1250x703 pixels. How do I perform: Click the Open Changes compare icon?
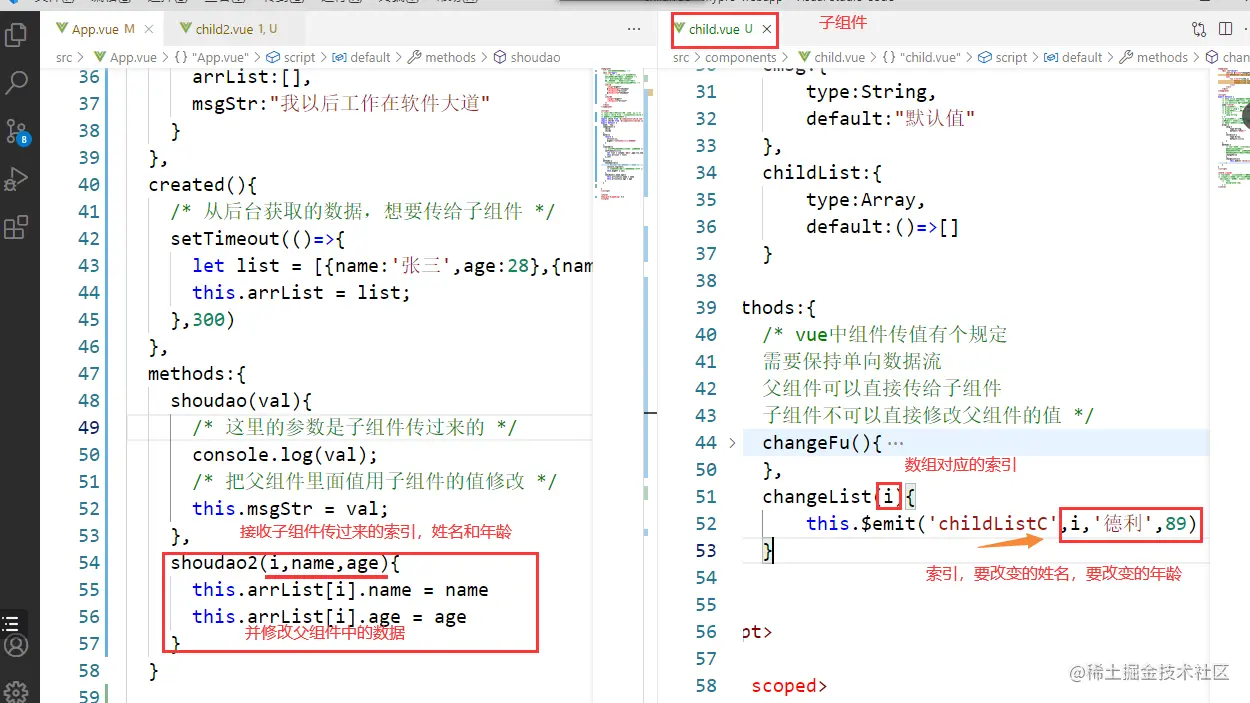[x=1199, y=29]
